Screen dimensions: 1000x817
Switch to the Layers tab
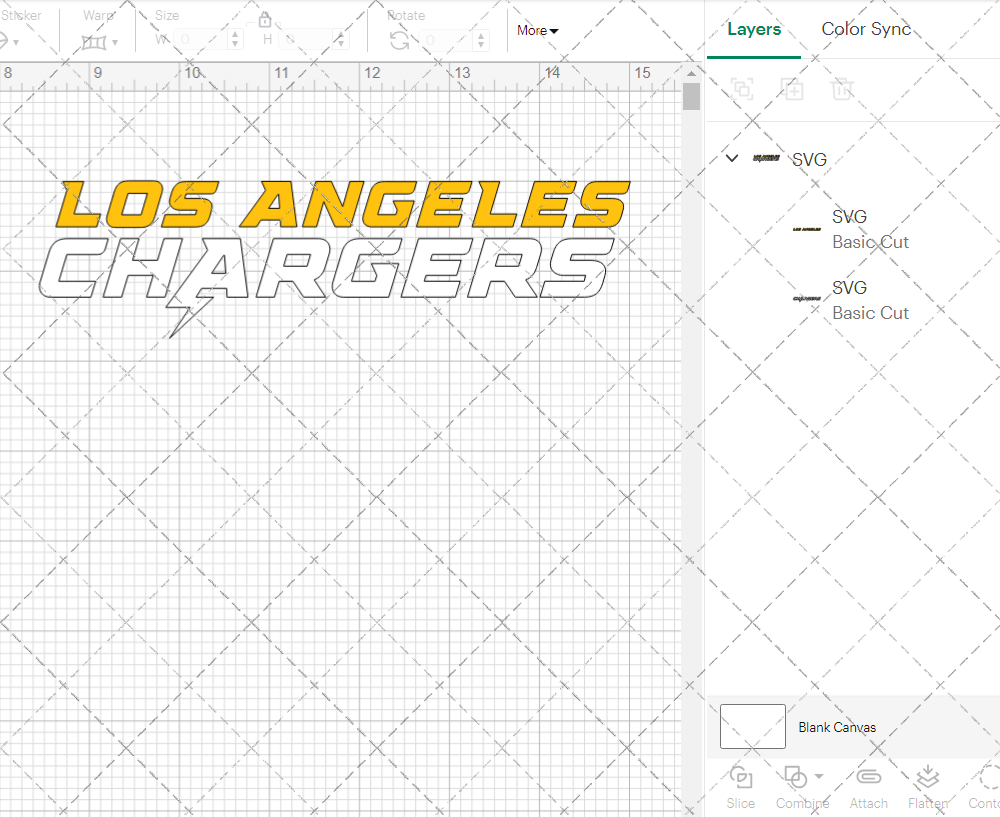coord(754,29)
